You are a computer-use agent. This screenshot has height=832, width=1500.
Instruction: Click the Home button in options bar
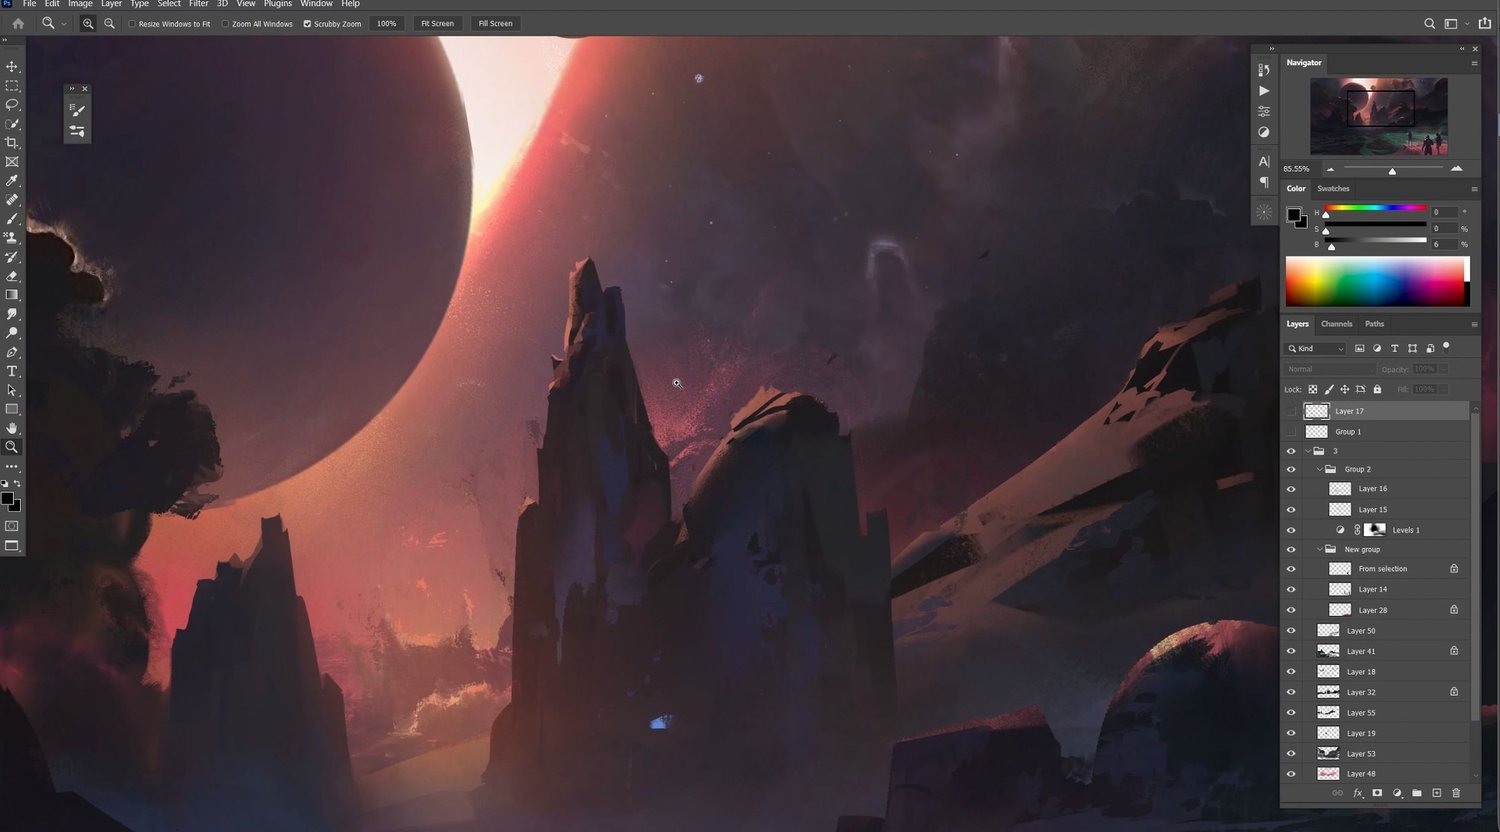(x=18, y=23)
